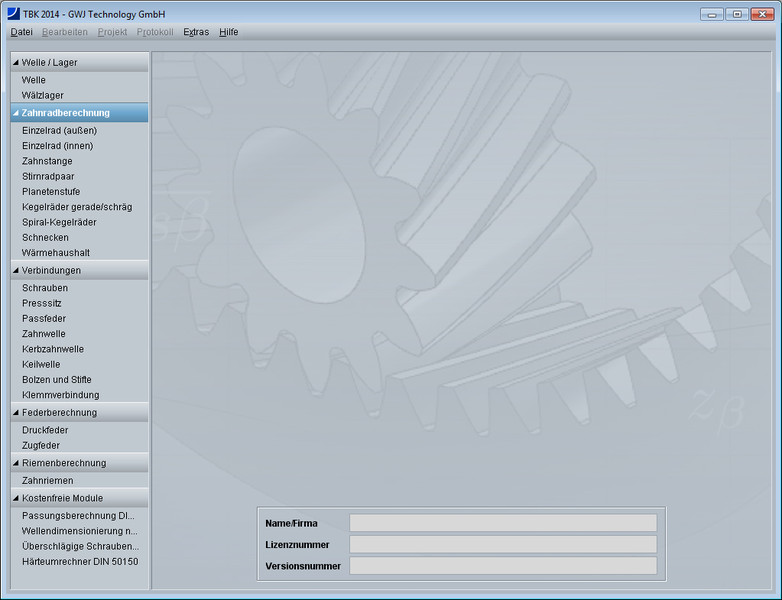This screenshot has height=600, width=782.
Task: Open Einzelrad (außen) calculation
Action: tap(59, 130)
